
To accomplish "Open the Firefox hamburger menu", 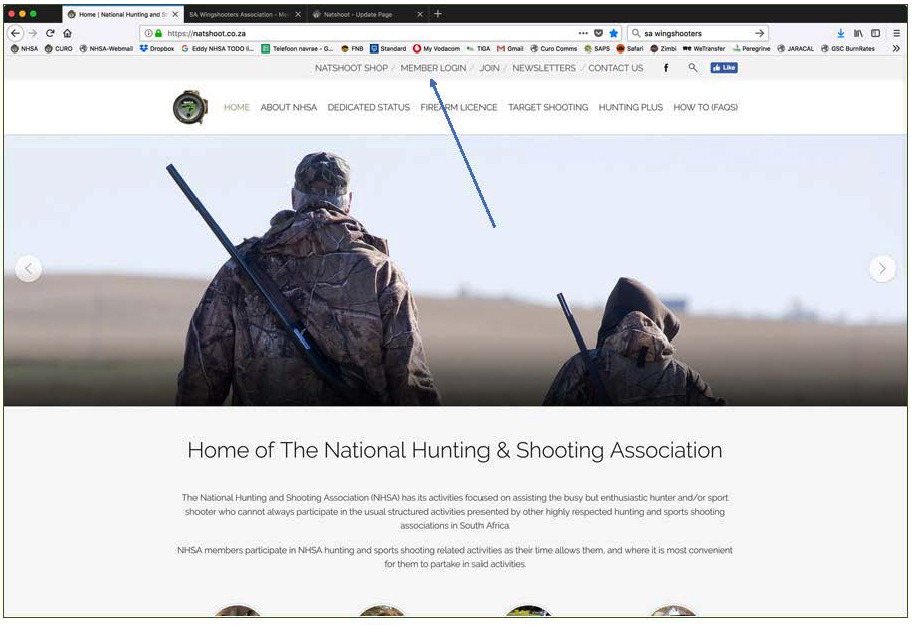I will pos(897,33).
